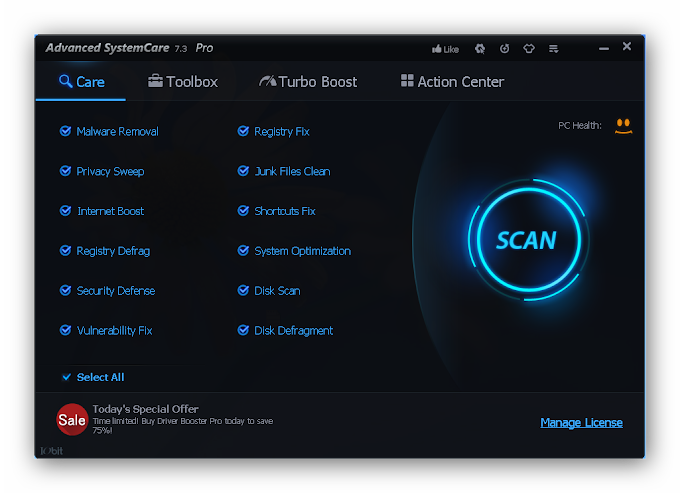The width and height of the screenshot is (680, 493).
Task: Open the skin (shirt) icon
Action: point(529,49)
